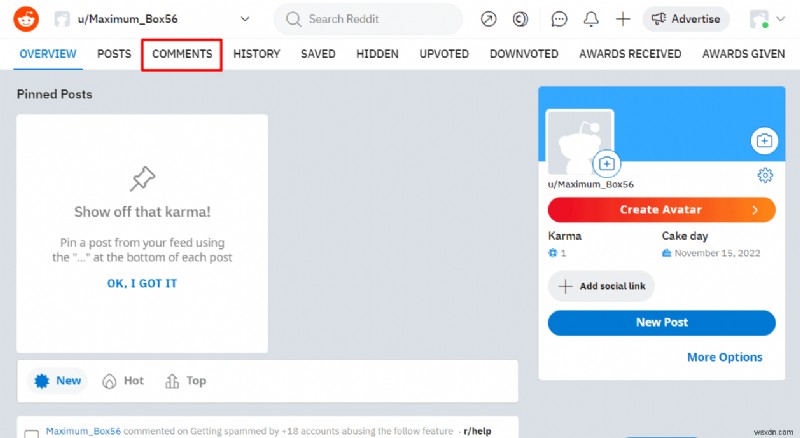The image size is (800, 438).
Task: Click the search magnifier icon
Action: point(293,19)
